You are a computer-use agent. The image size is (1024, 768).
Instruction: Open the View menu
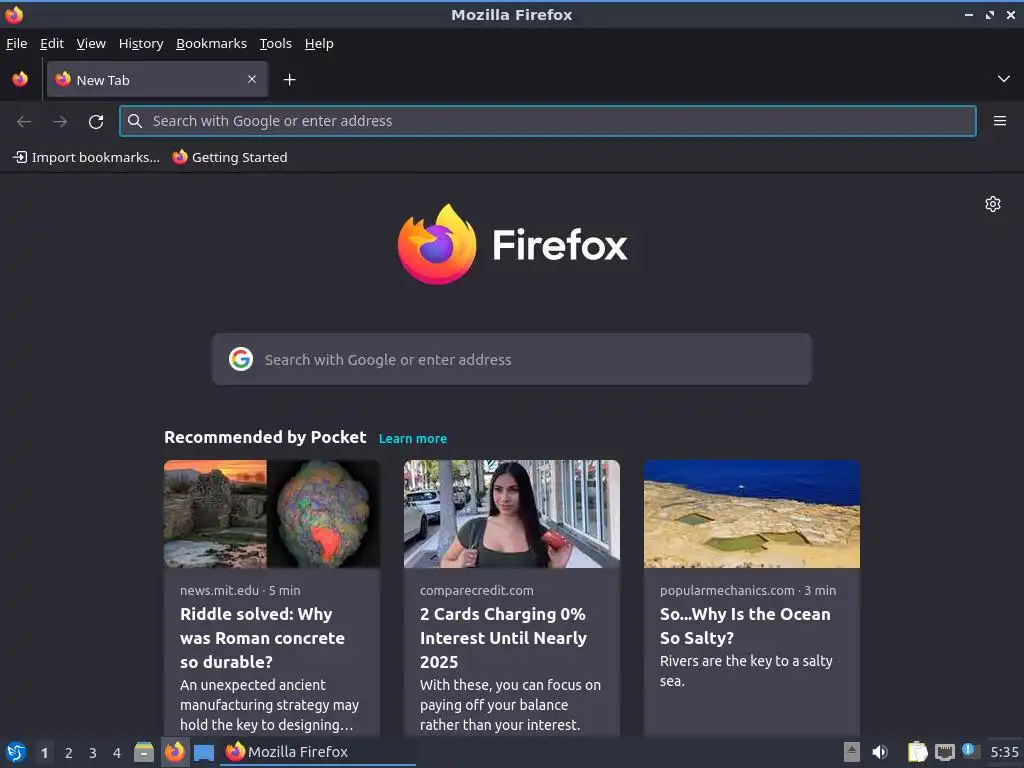pos(91,43)
